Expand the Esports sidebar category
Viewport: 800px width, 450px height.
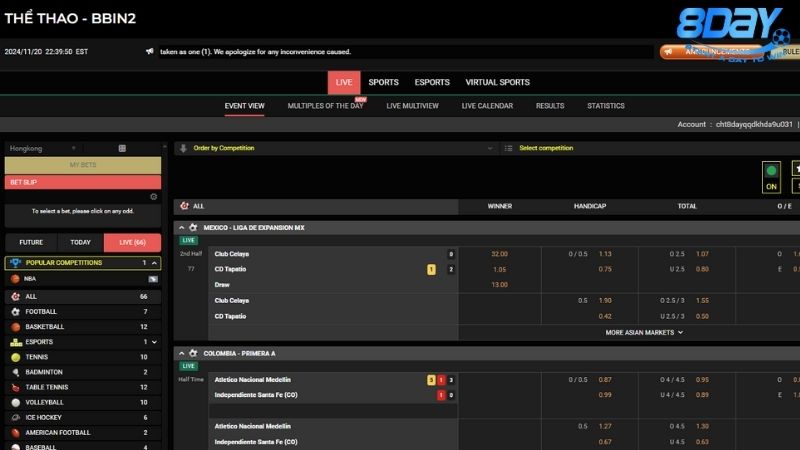point(154,342)
